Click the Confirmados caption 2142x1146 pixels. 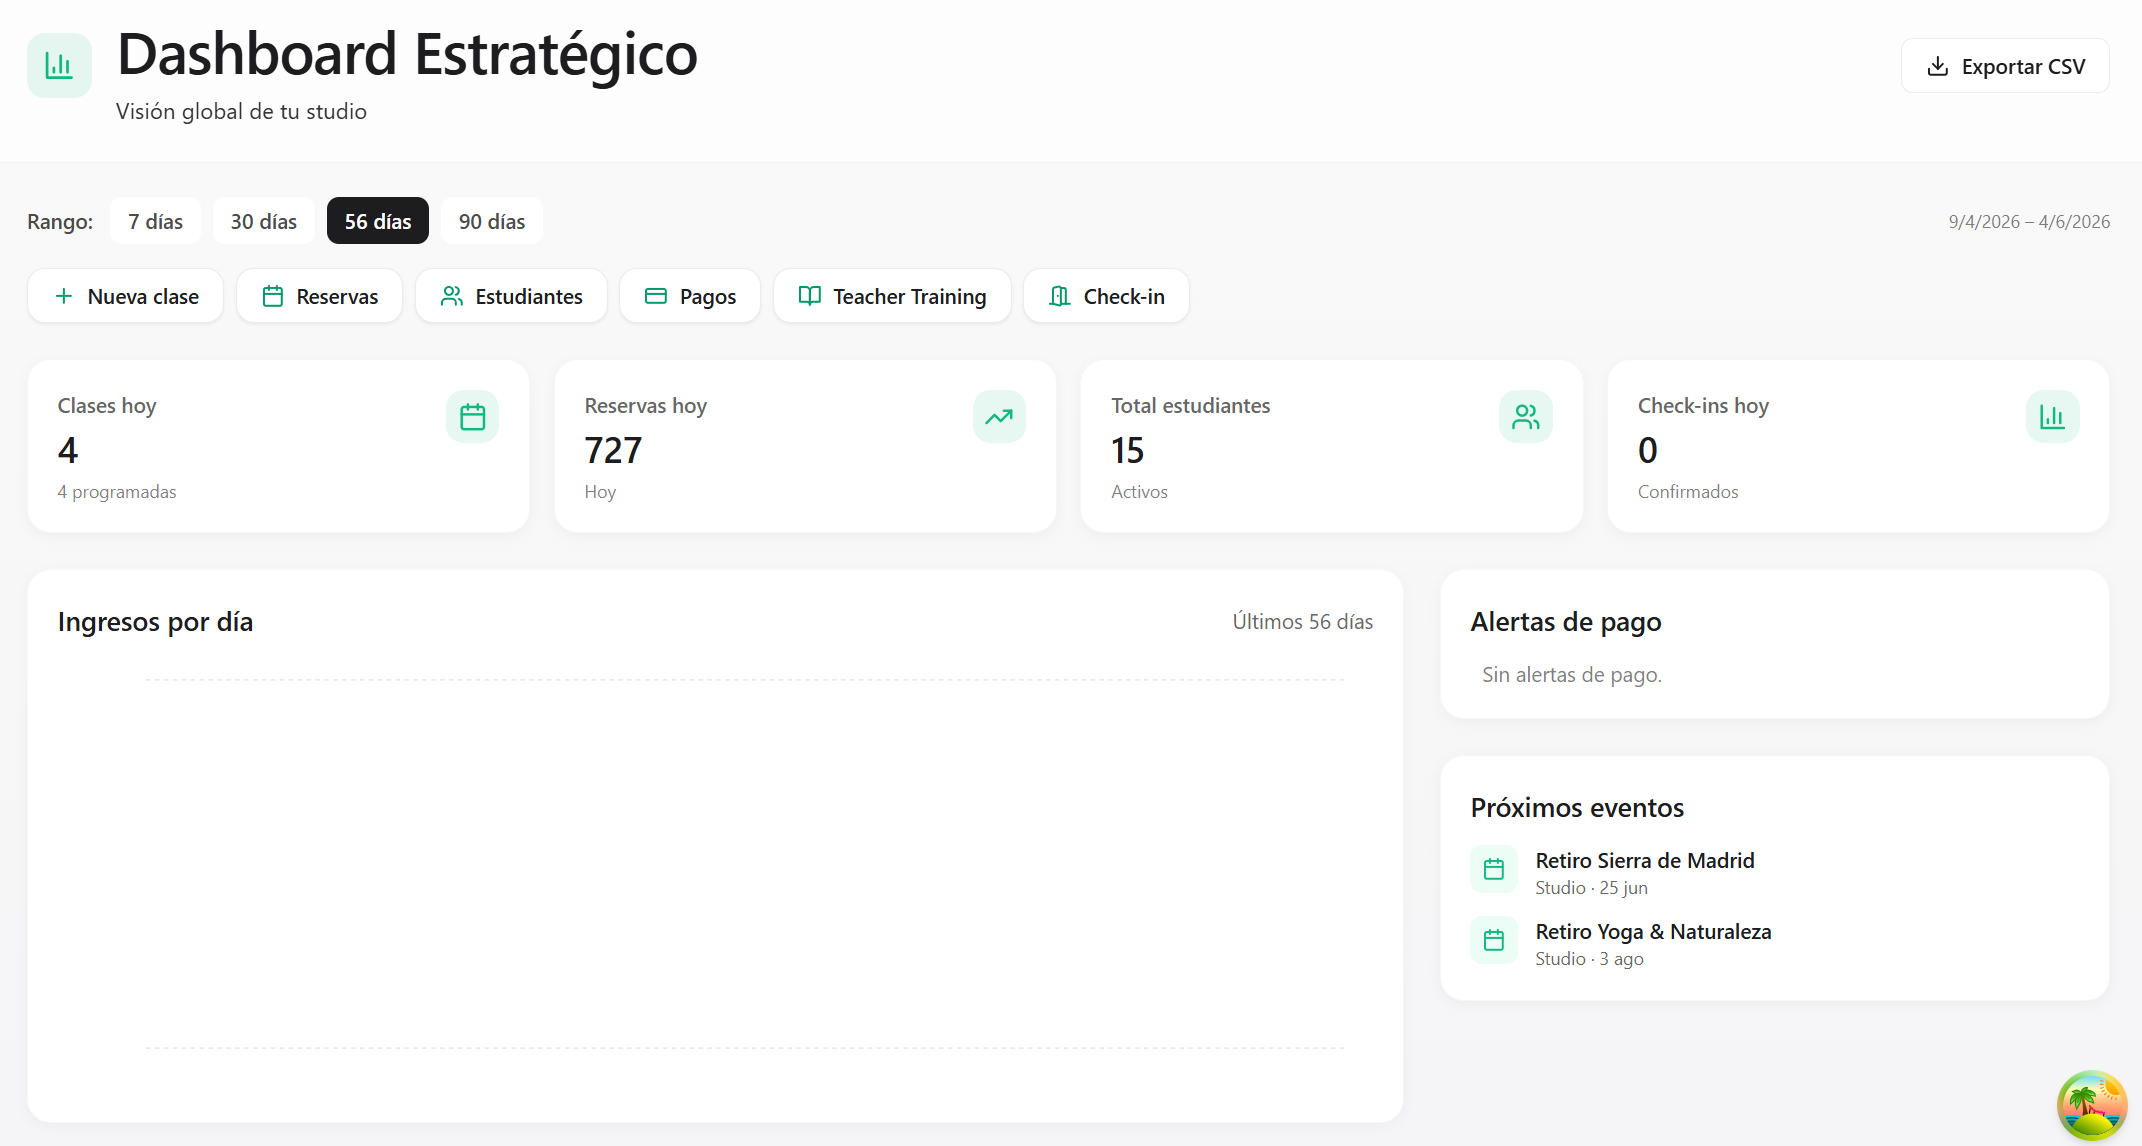point(1688,492)
